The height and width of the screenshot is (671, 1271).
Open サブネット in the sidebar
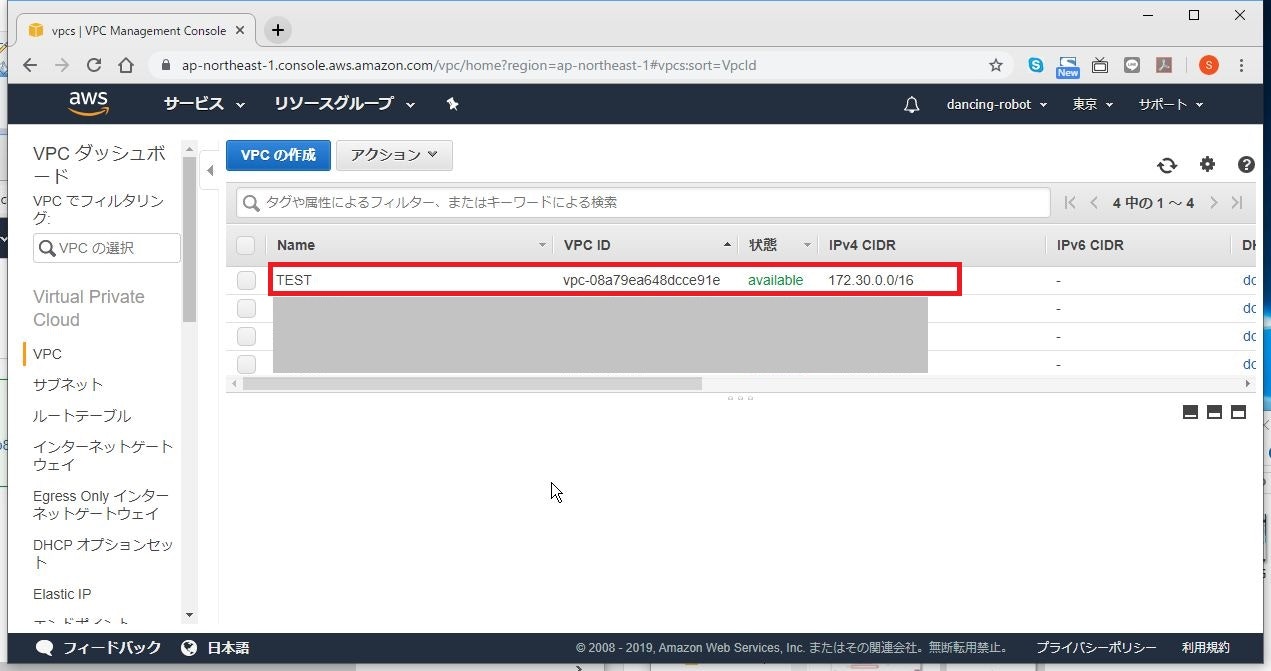(68, 385)
